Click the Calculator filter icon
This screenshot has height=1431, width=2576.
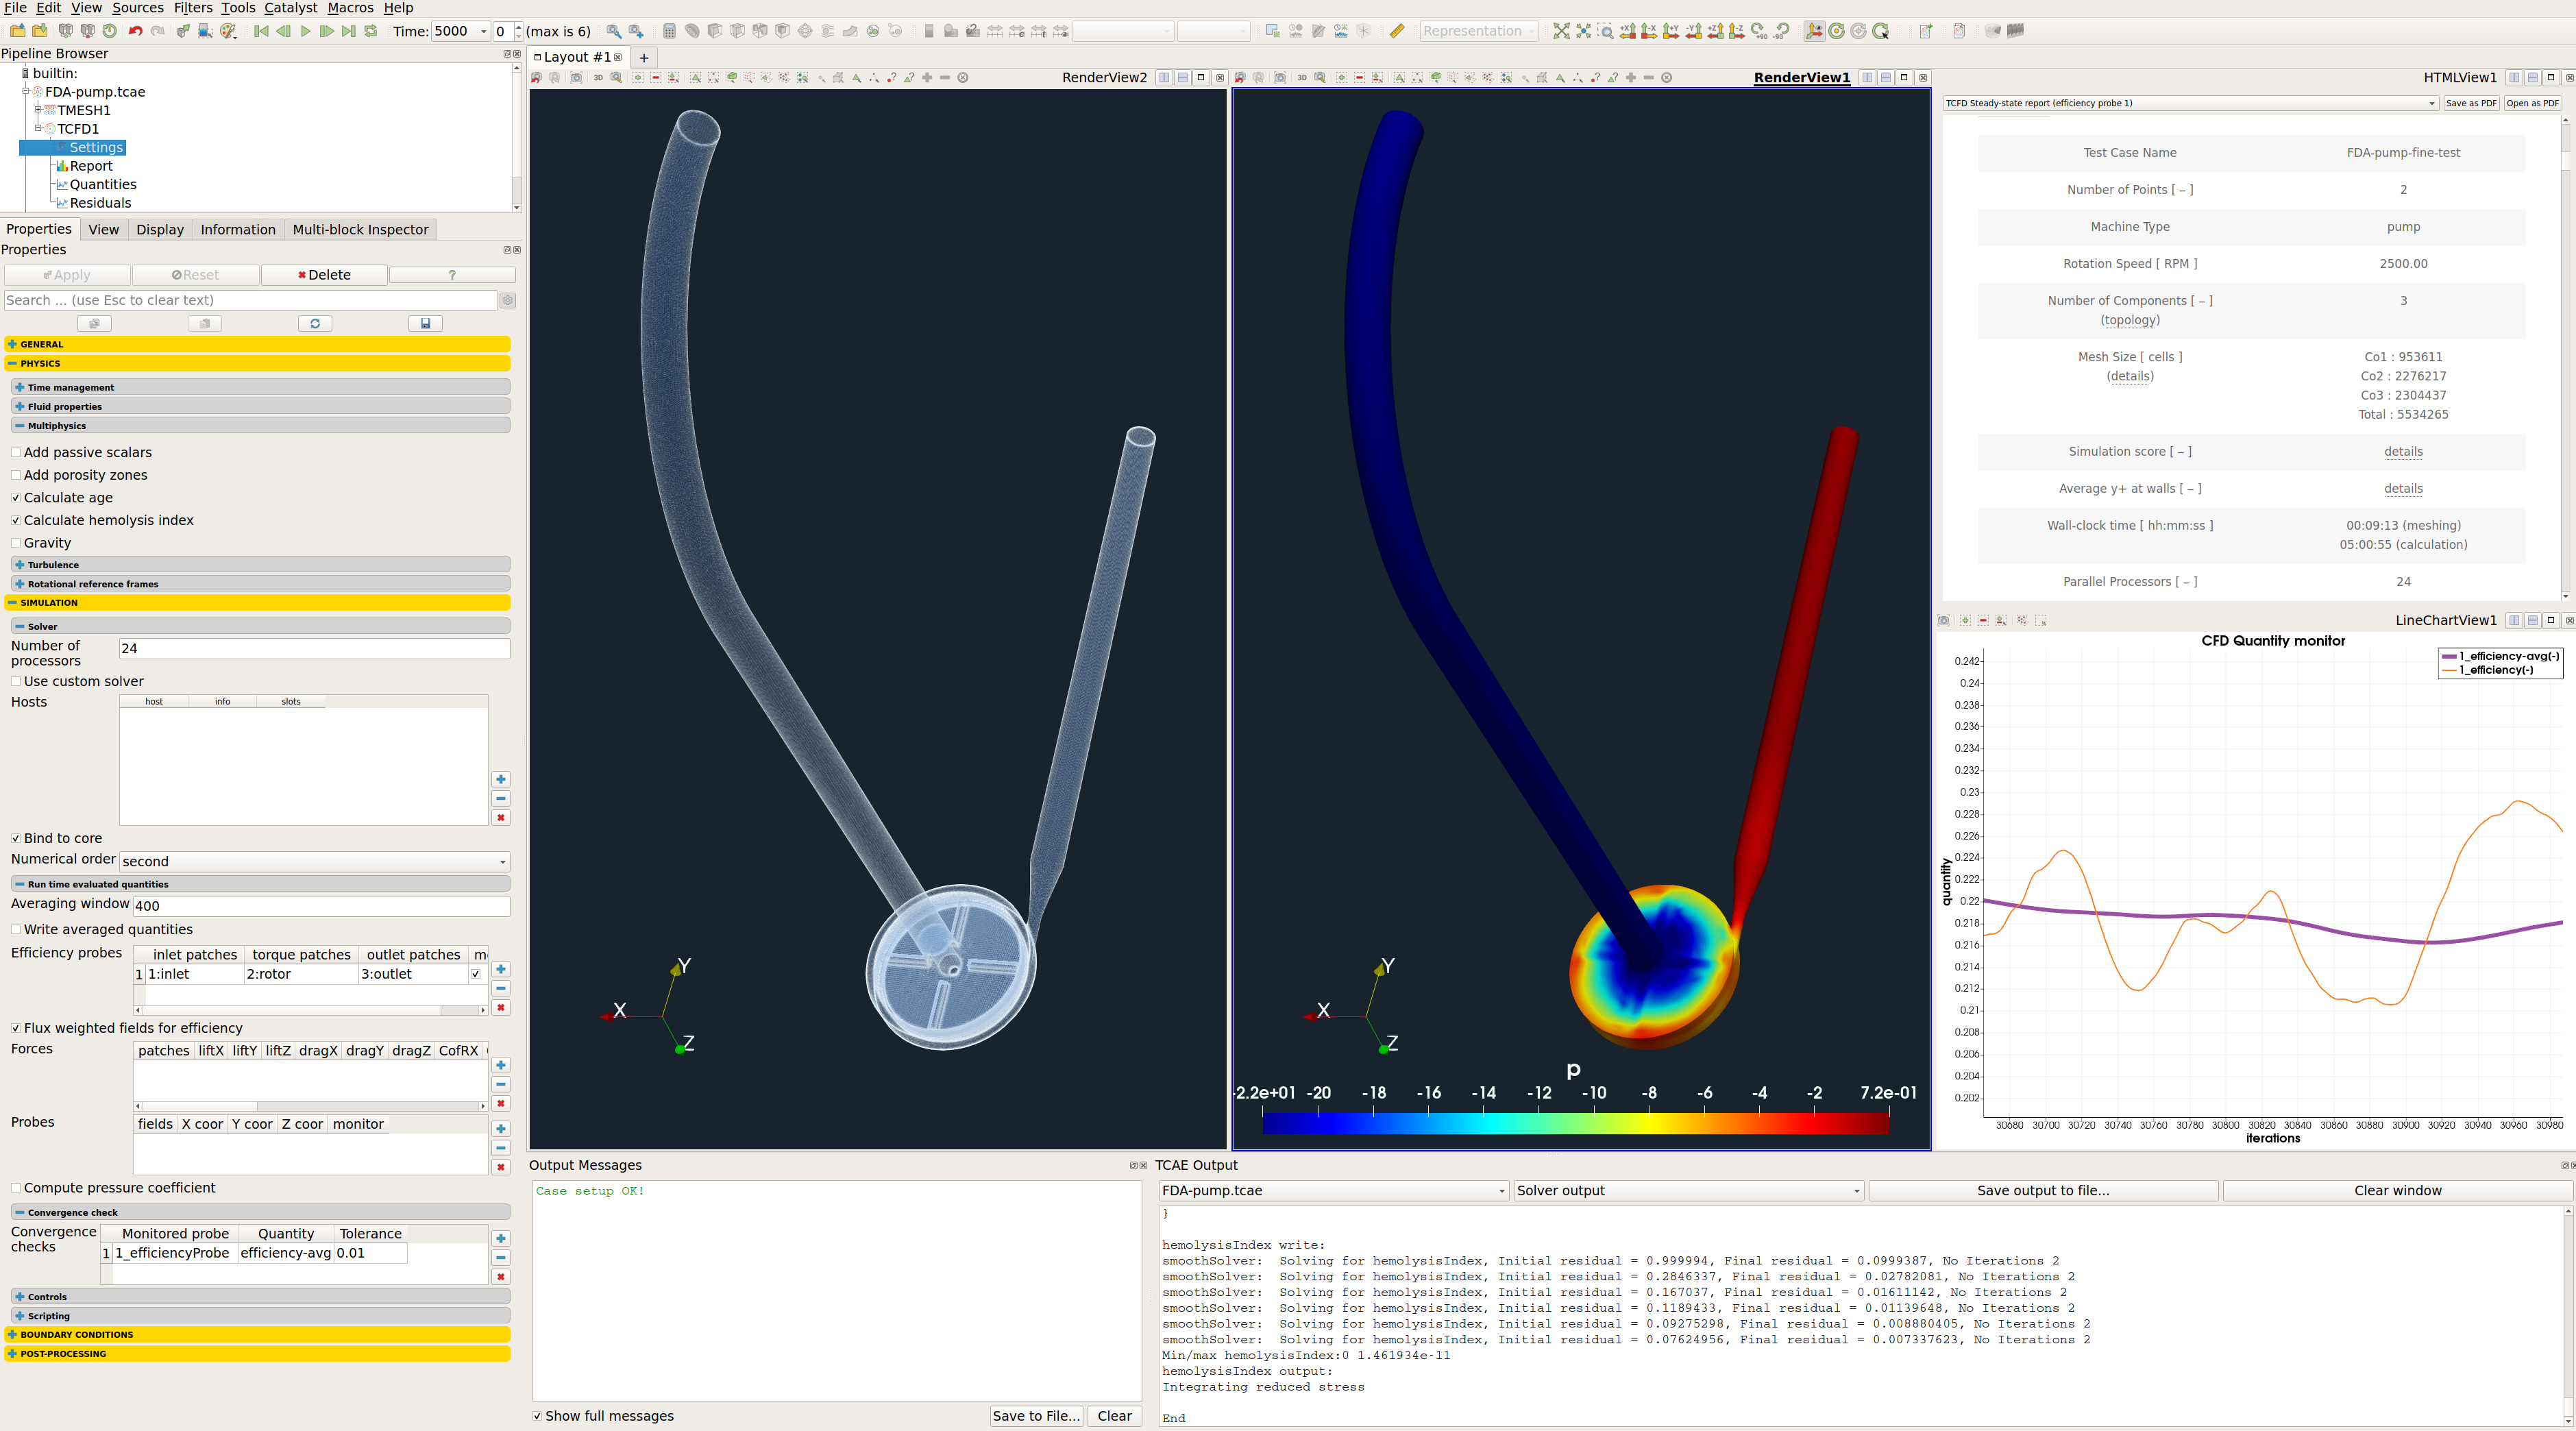pos(669,31)
